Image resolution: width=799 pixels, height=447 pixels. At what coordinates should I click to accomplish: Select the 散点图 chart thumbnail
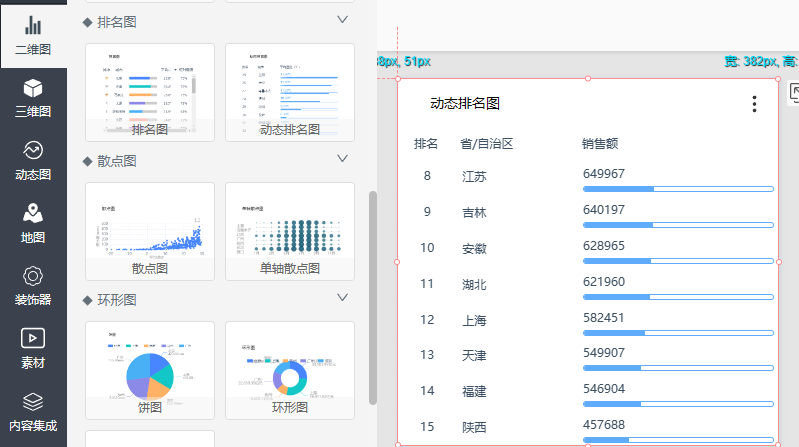(x=150, y=229)
